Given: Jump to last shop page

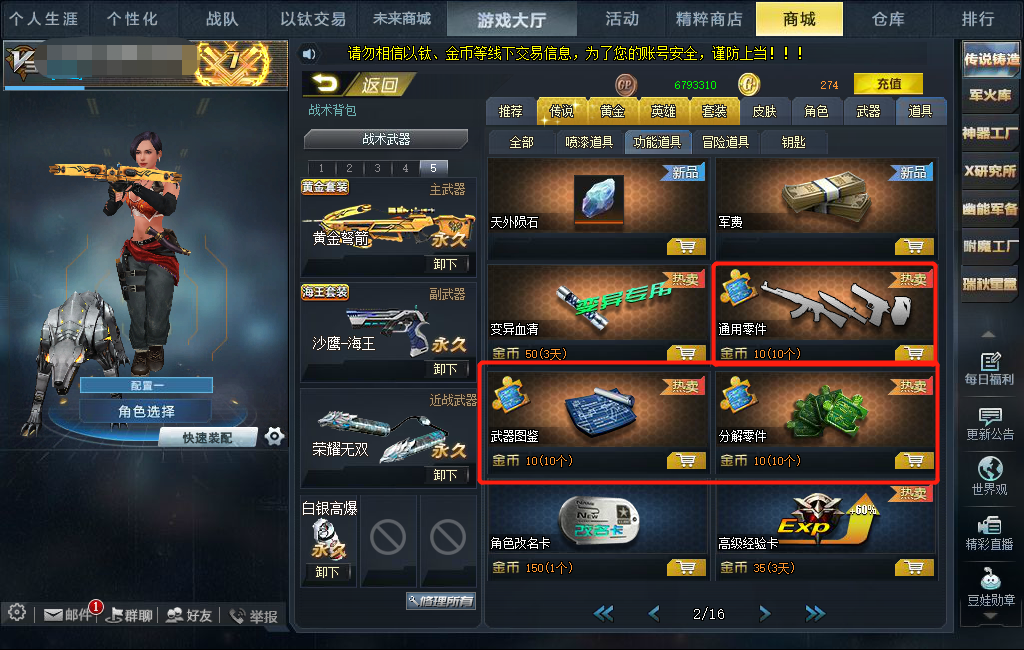Looking at the screenshot, I should [x=815, y=613].
